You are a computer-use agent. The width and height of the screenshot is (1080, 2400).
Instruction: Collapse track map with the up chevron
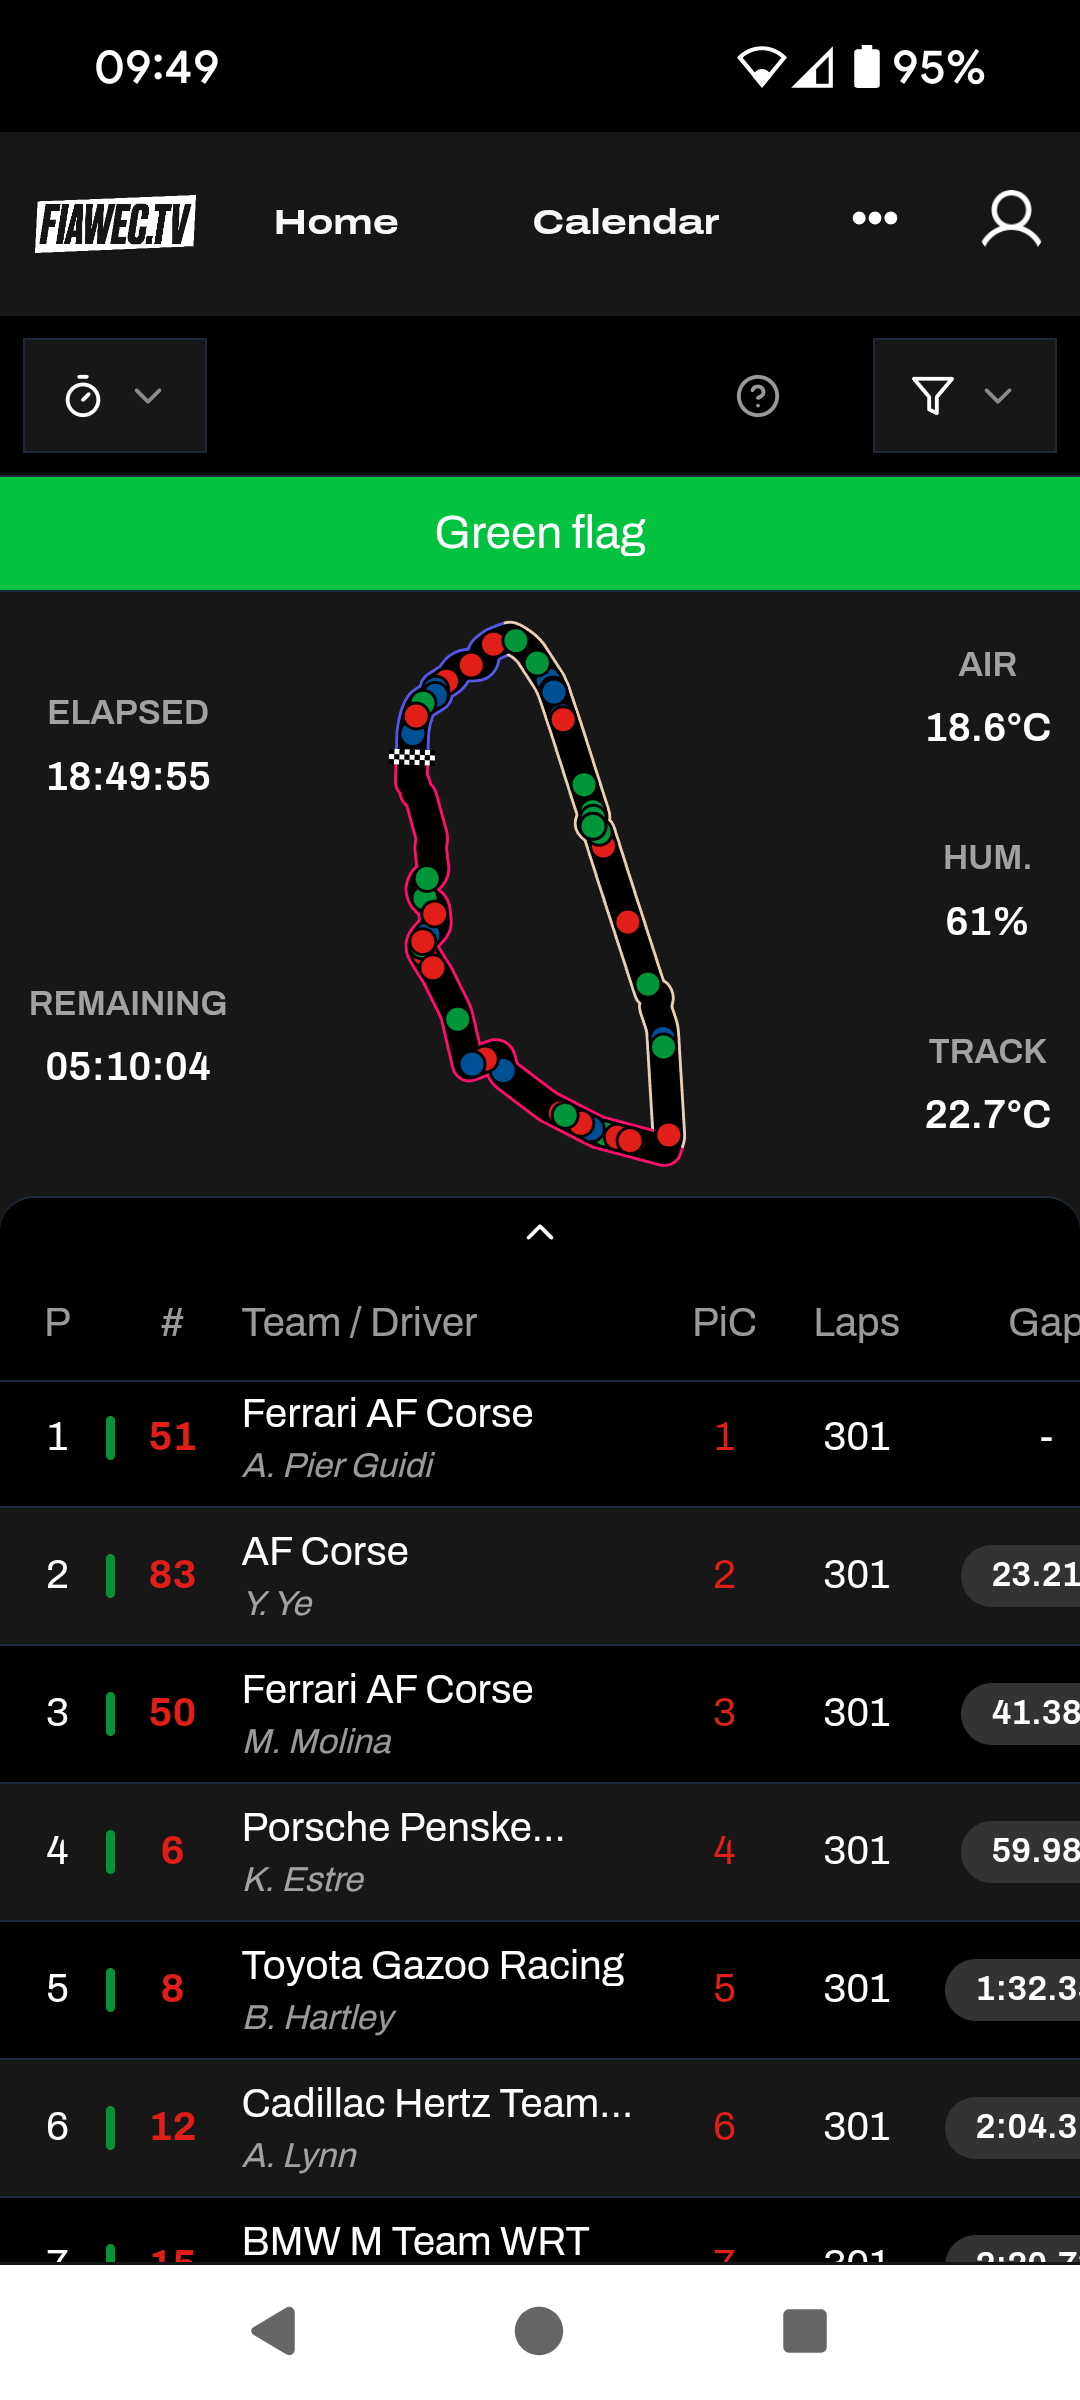point(540,1232)
